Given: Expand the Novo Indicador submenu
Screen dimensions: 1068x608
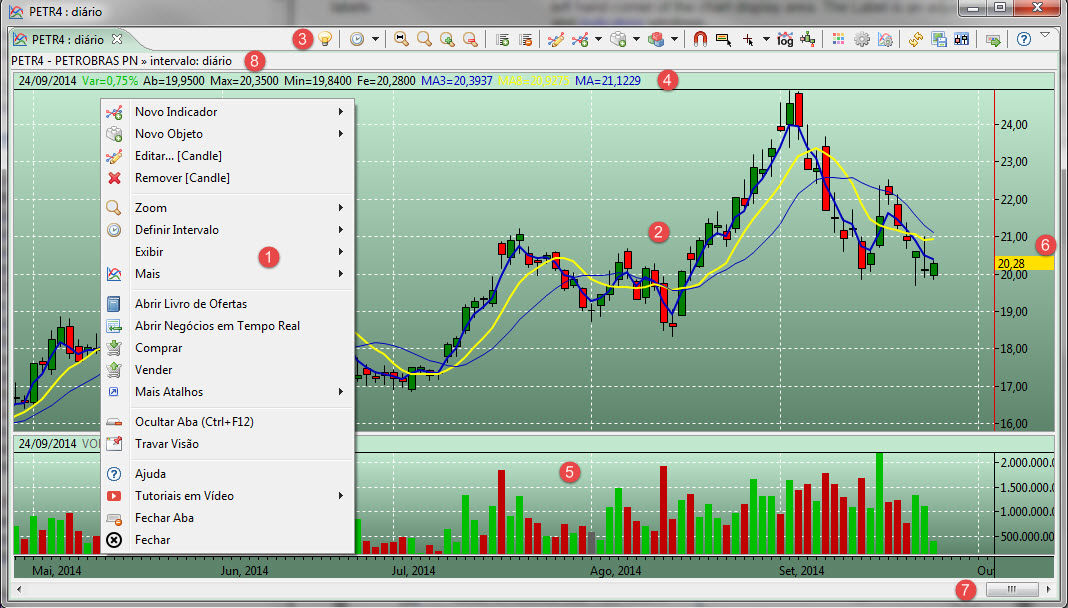Looking at the screenshot, I should pyautogui.click(x=228, y=112).
